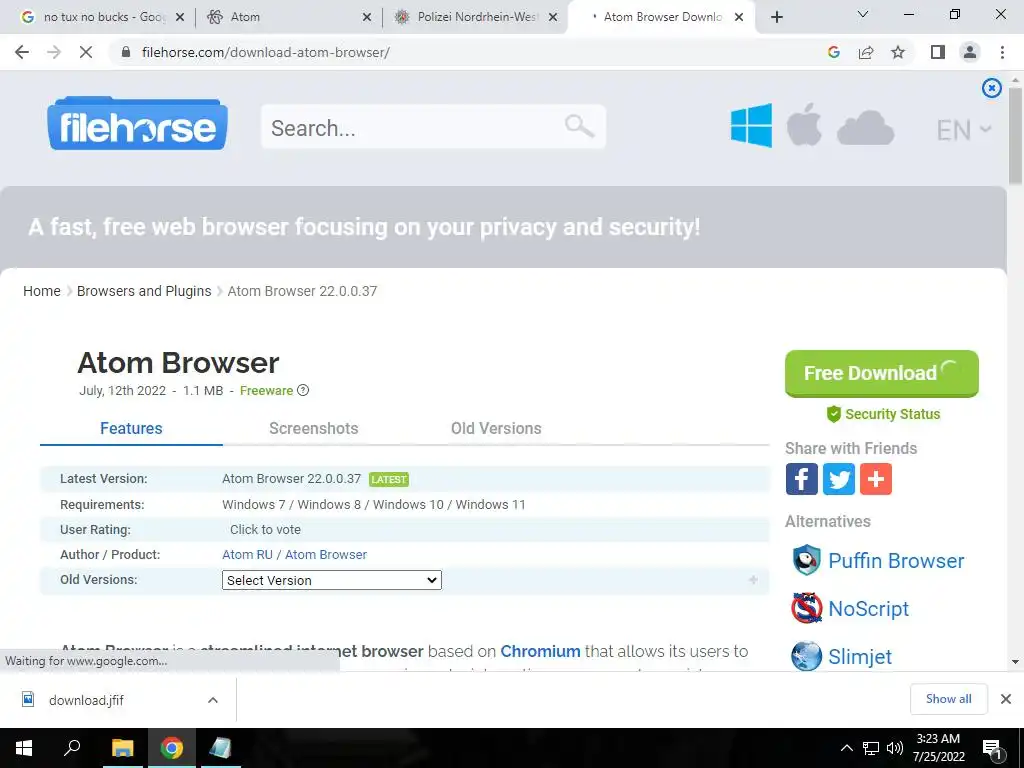Open Slimjet alternative link
Screen dimensions: 1024x768
pyautogui.click(x=859, y=657)
